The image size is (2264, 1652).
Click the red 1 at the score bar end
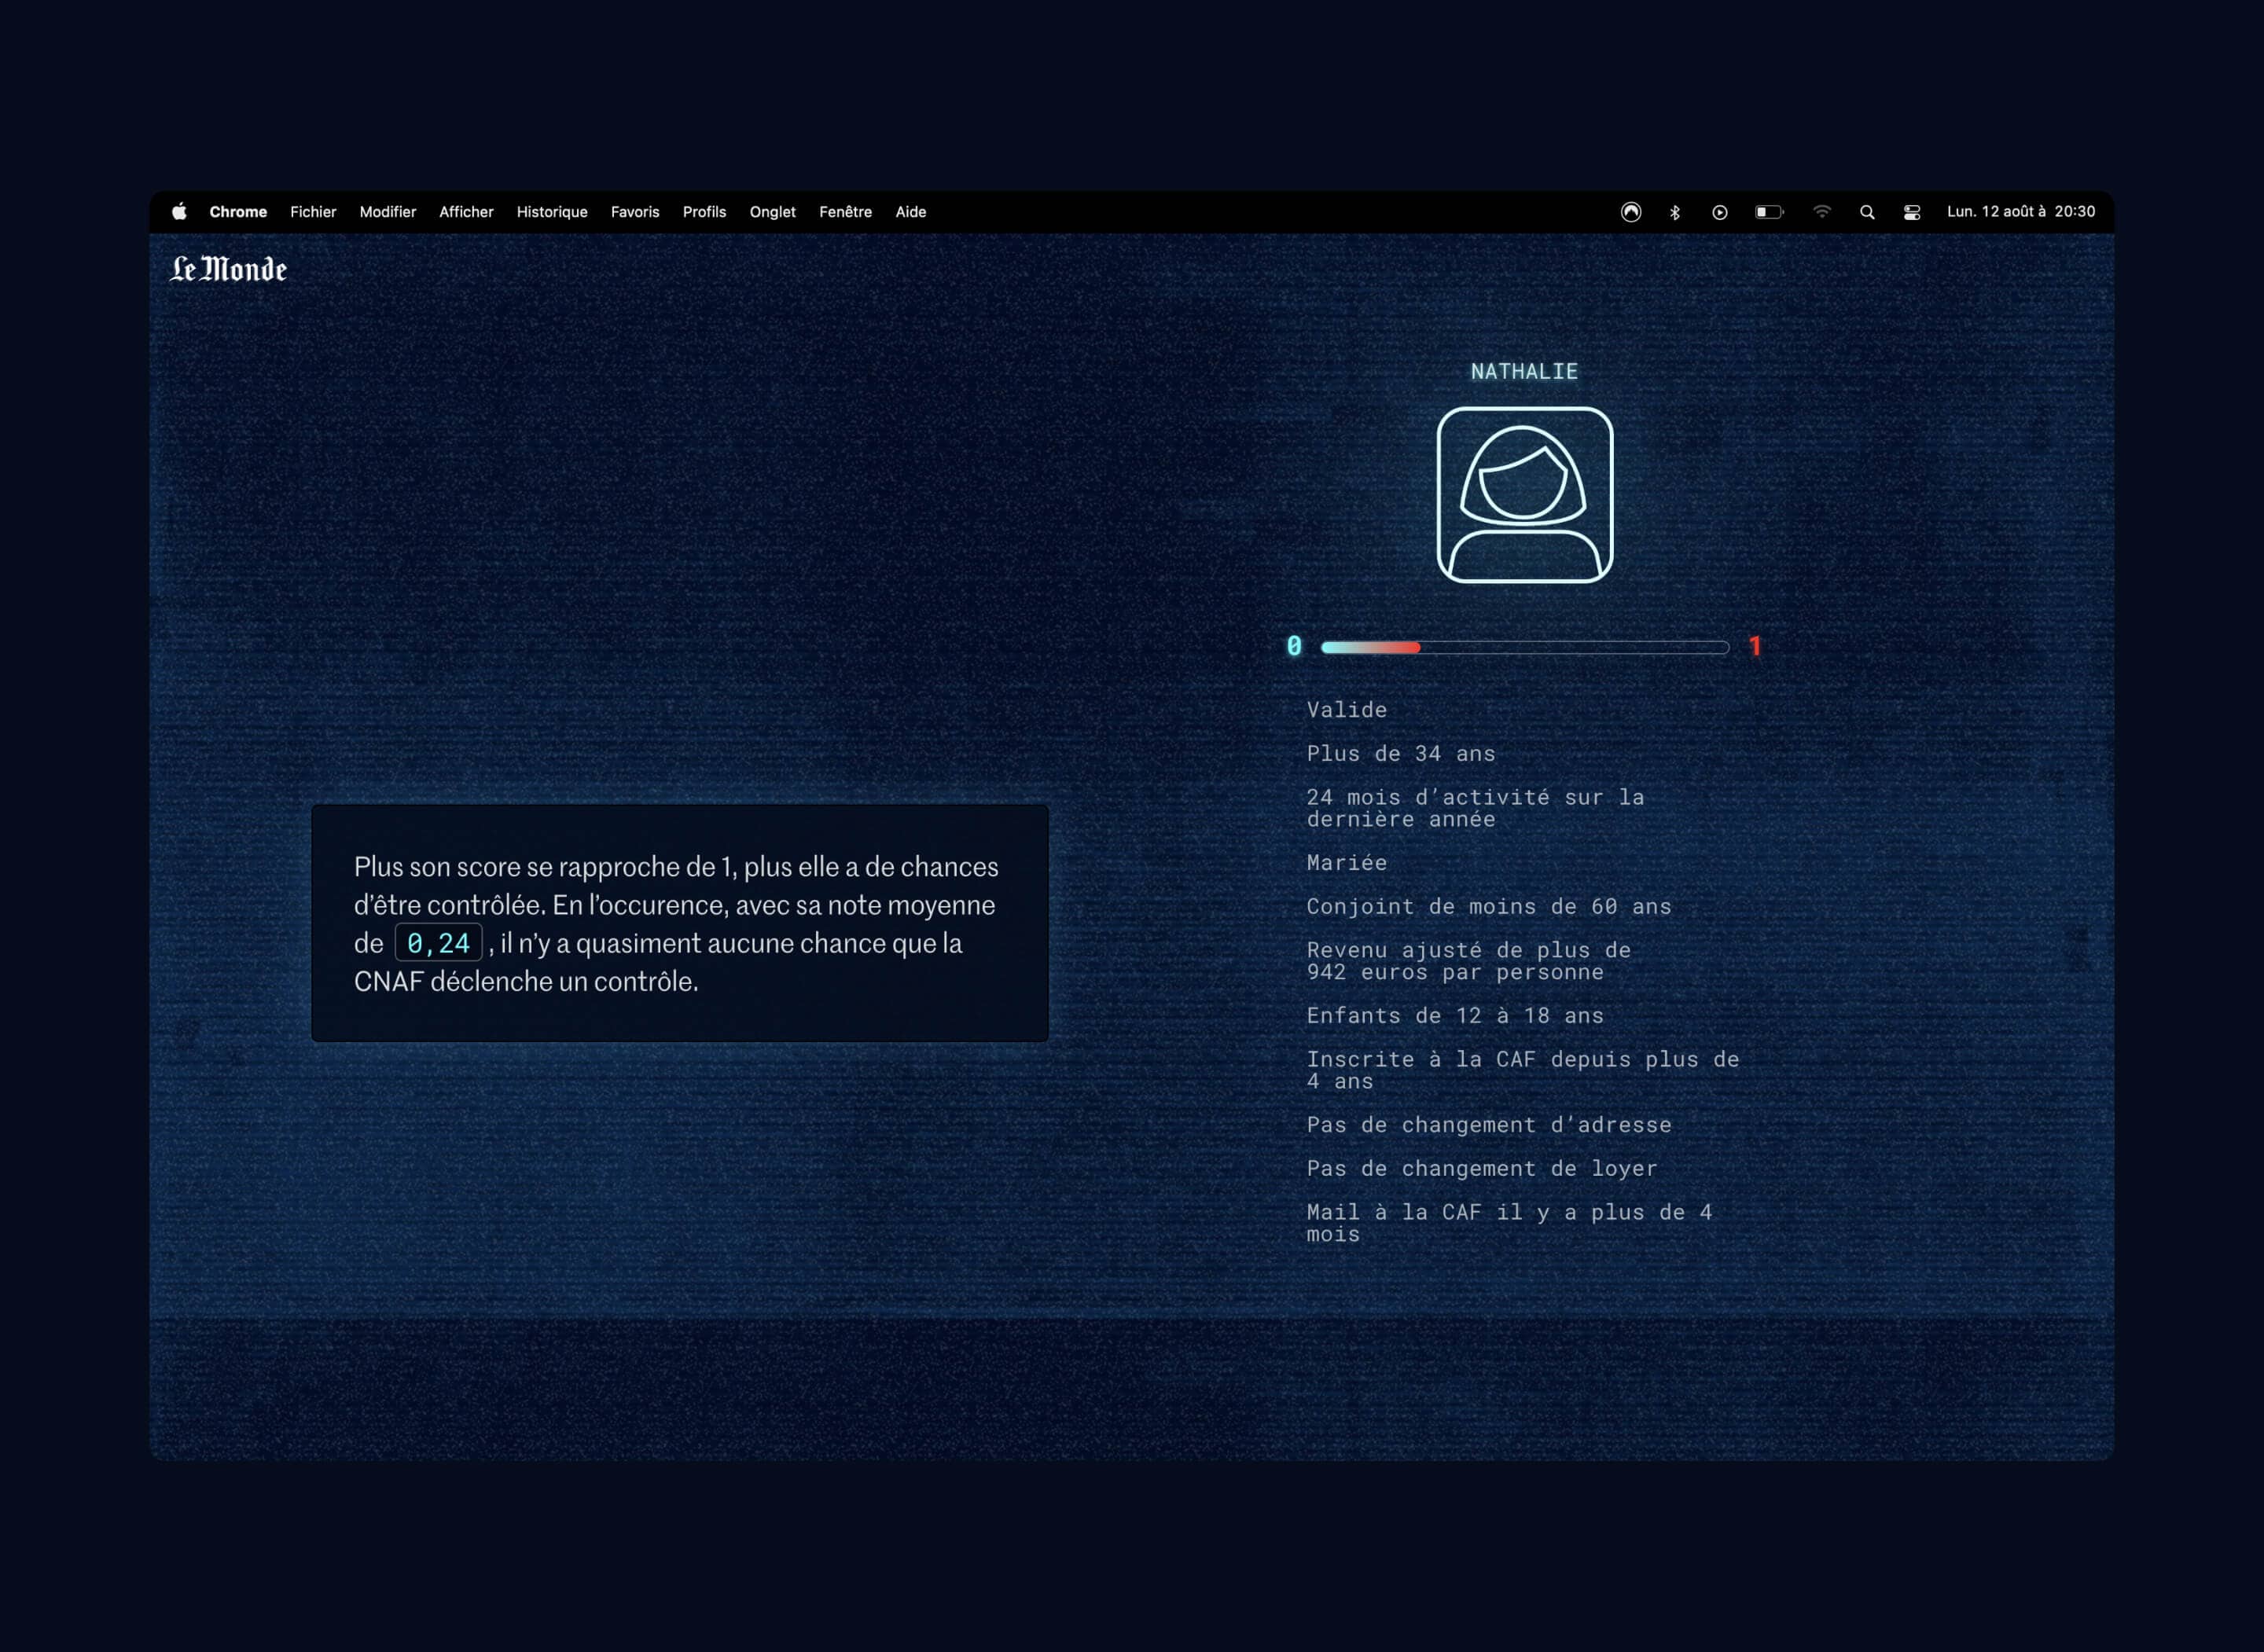[x=1755, y=647]
